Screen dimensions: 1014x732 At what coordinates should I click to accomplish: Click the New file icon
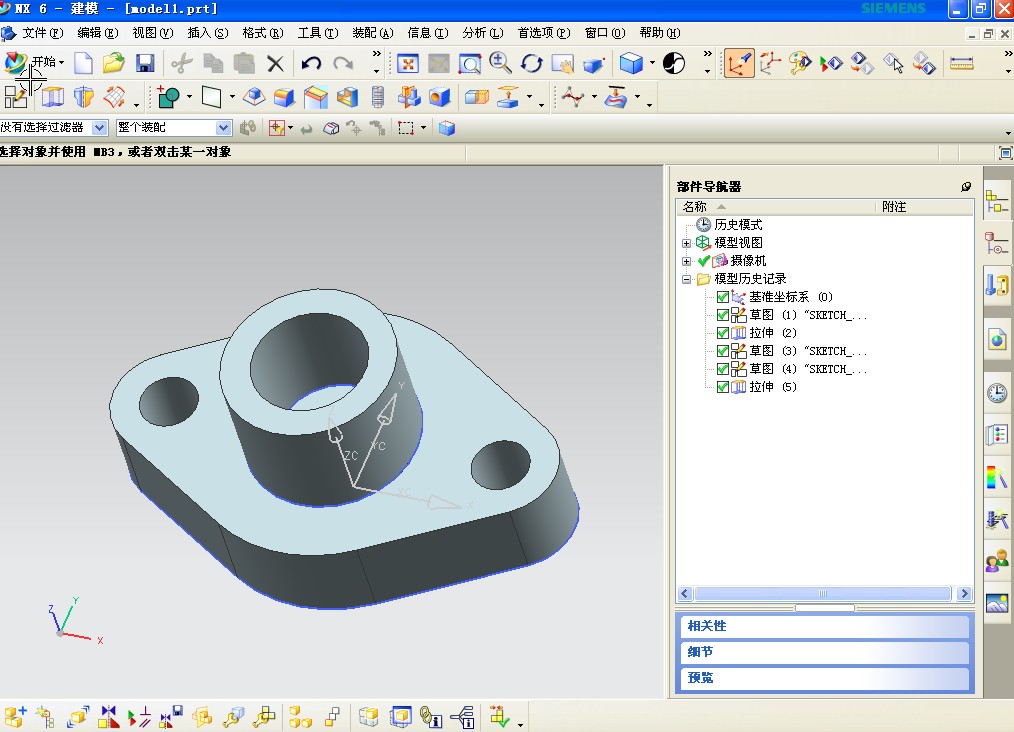(x=83, y=63)
